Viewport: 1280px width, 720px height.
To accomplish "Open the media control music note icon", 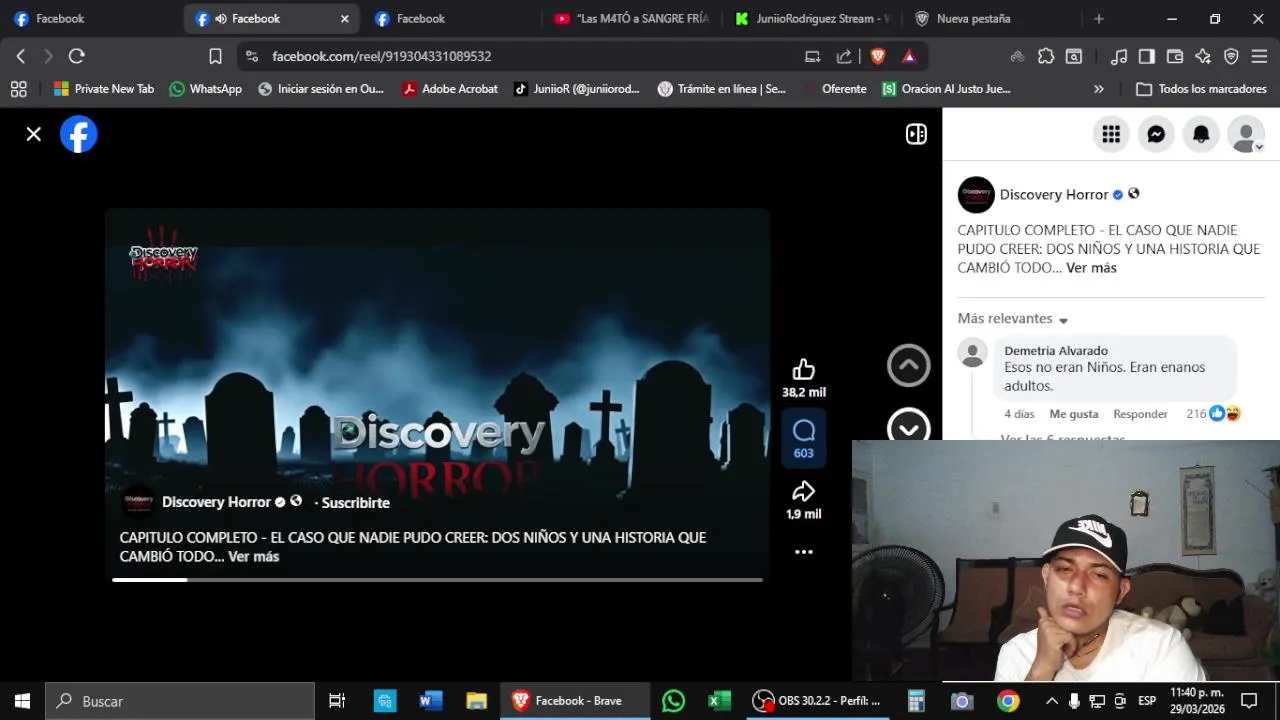I will (1119, 56).
